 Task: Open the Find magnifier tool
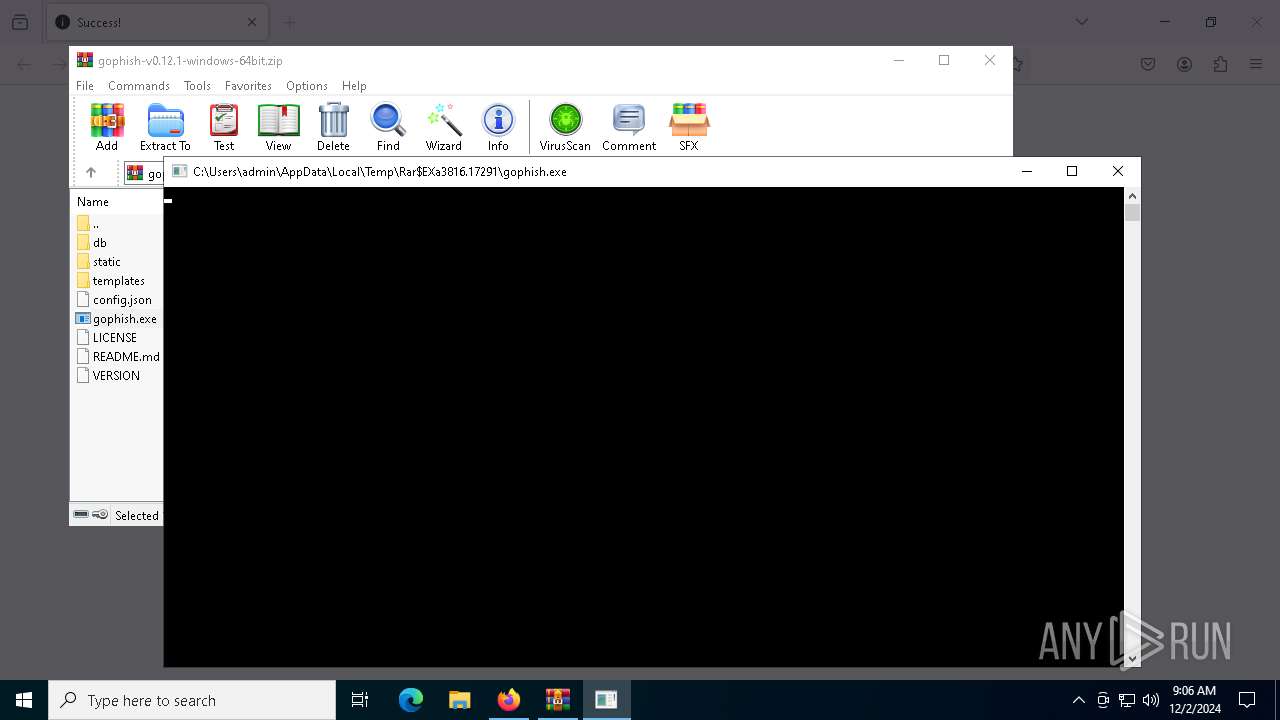(388, 127)
